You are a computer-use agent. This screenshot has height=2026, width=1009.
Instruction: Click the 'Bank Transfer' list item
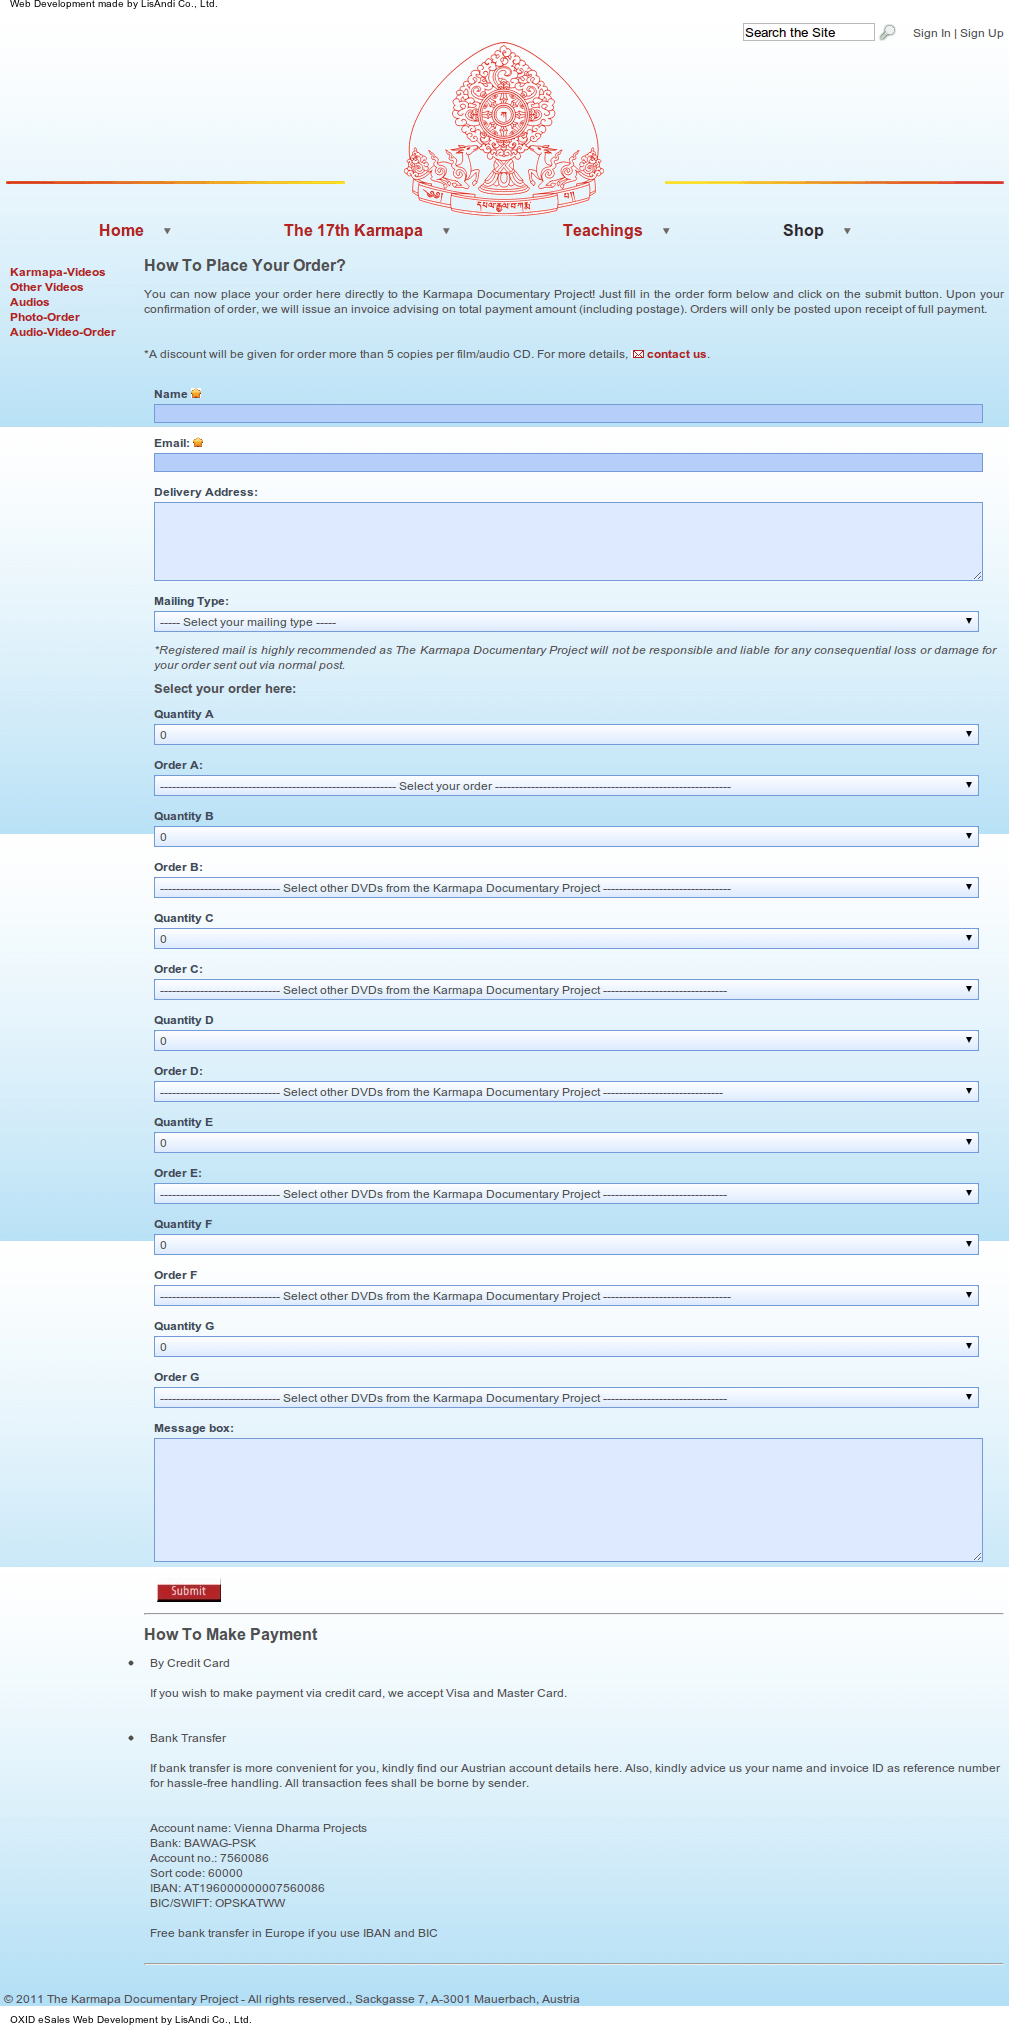coord(188,1738)
